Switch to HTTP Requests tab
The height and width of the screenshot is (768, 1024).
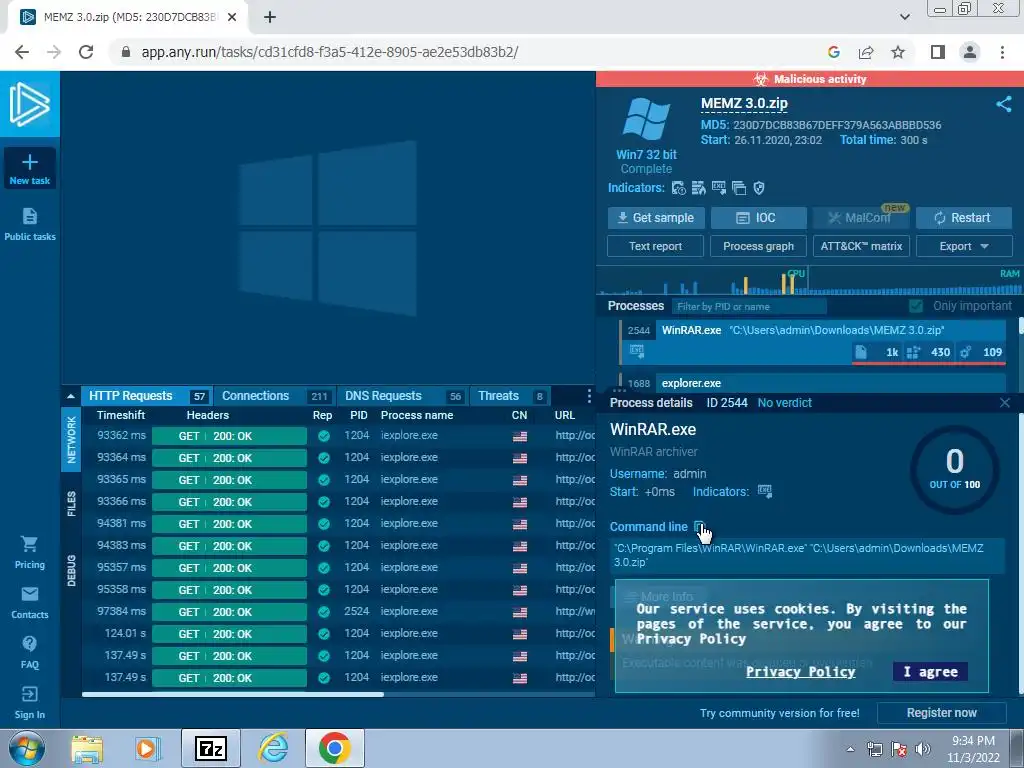point(146,396)
